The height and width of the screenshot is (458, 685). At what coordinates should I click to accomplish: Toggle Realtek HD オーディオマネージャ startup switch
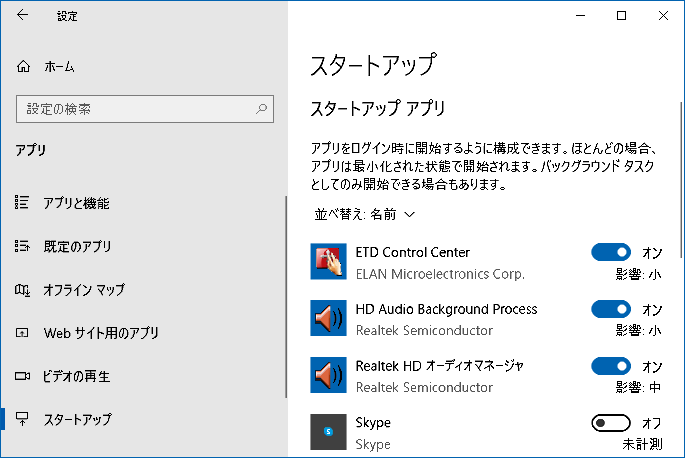click(611, 366)
